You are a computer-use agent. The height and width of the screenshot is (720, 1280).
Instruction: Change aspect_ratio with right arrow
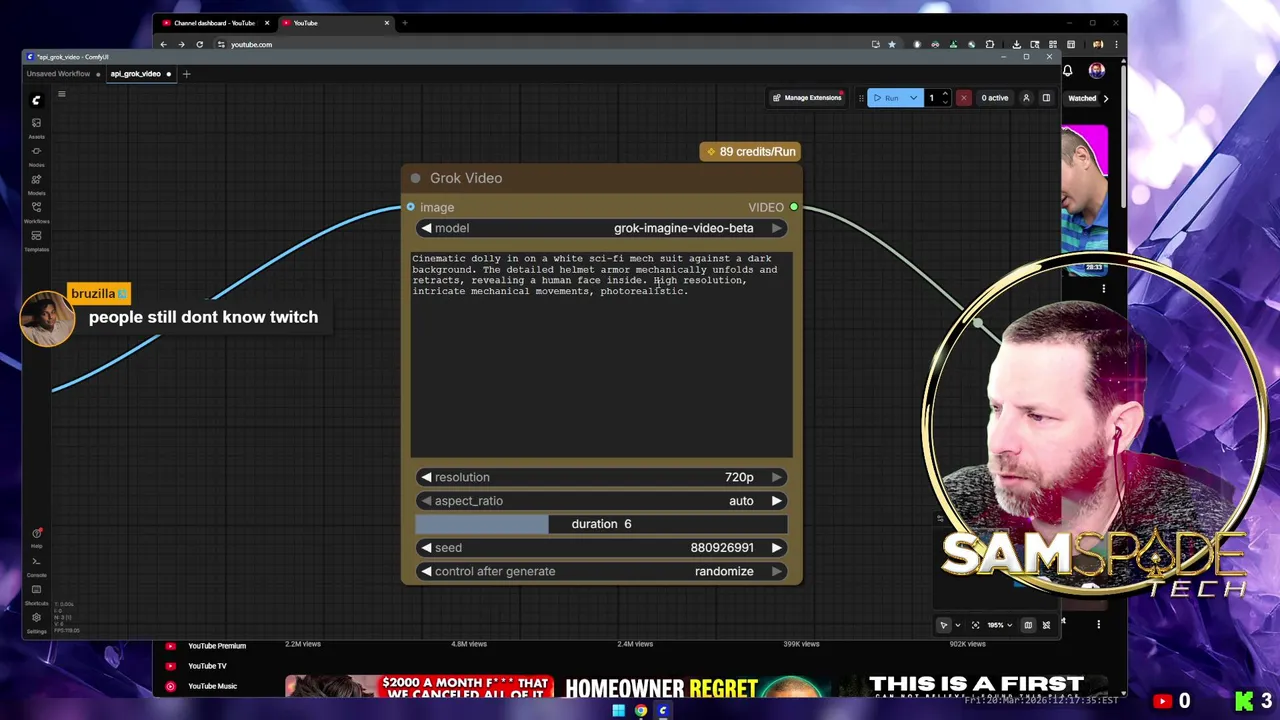click(776, 501)
